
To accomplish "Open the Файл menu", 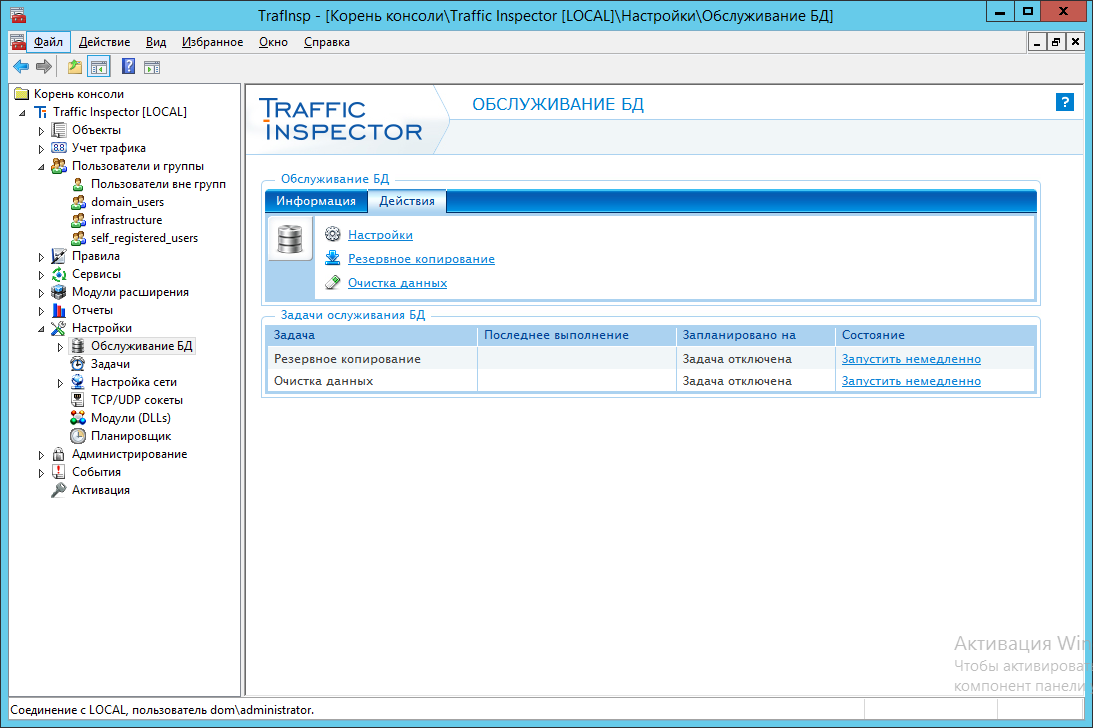I will pyautogui.click(x=48, y=42).
